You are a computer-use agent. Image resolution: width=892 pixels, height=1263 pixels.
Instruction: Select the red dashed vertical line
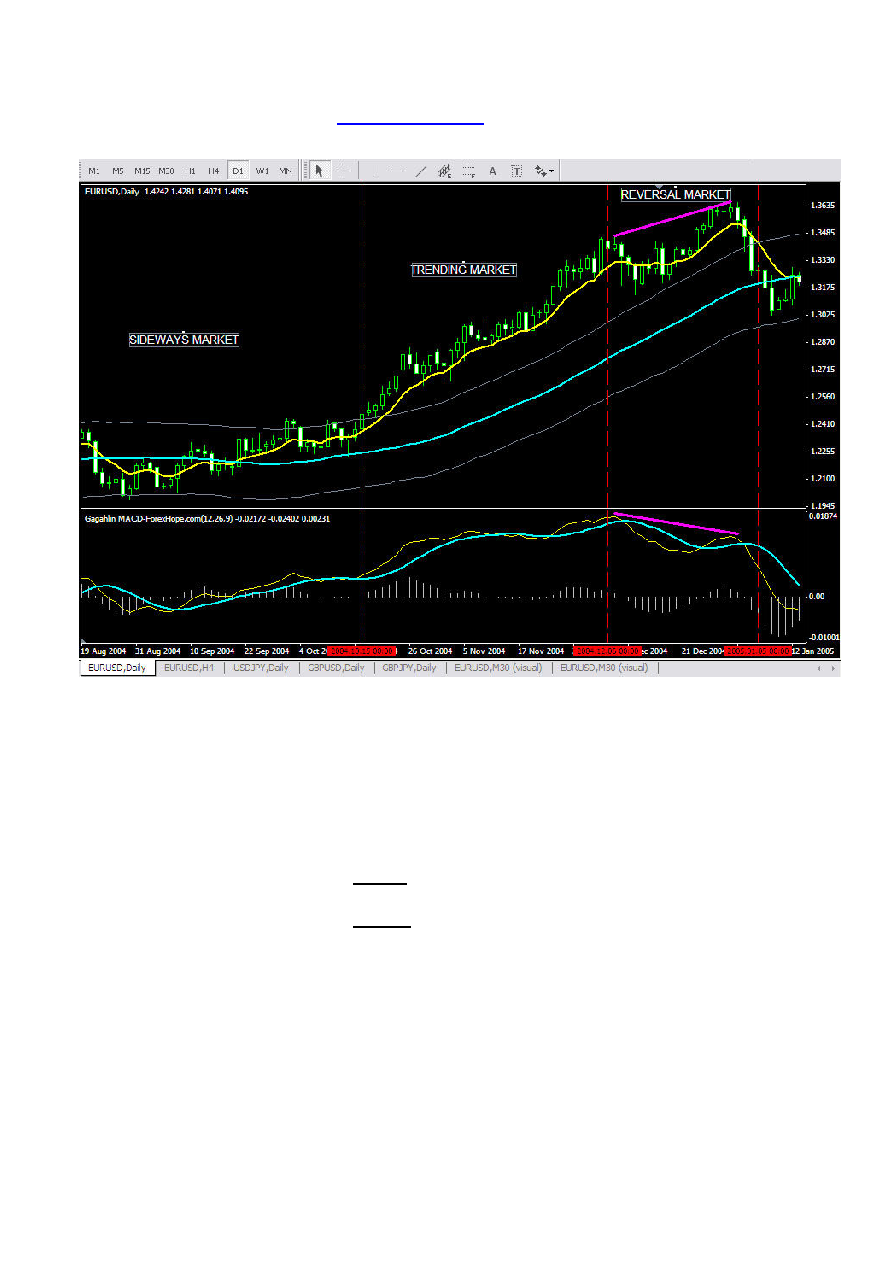coord(758,414)
